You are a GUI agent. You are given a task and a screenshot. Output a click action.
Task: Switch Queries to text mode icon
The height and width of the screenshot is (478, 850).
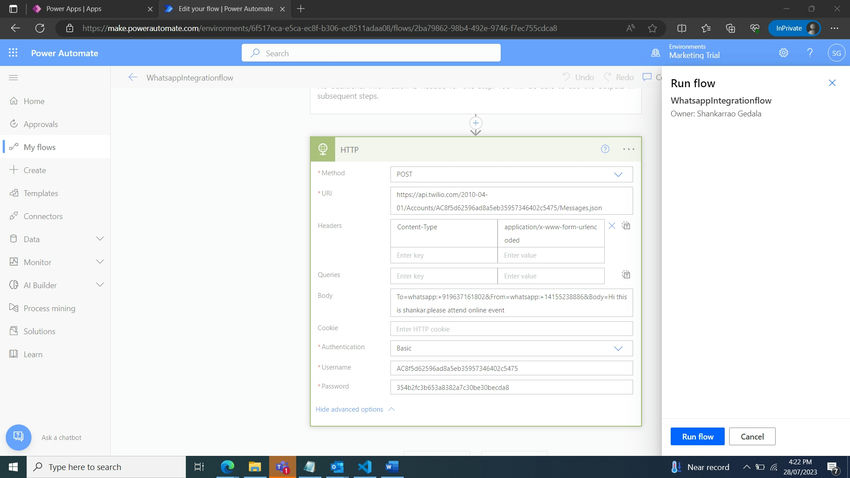pyautogui.click(x=626, y=275)
